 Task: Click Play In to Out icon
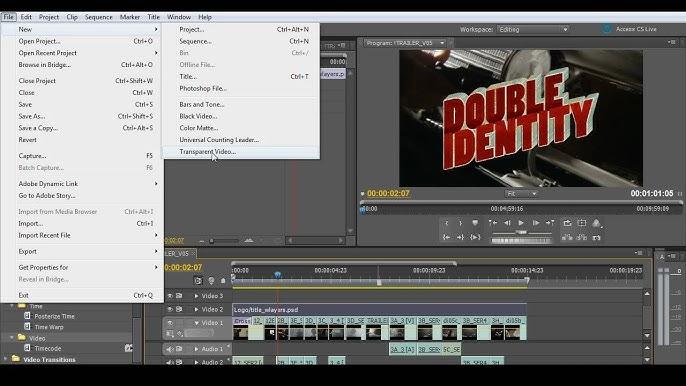click(475, 237)
